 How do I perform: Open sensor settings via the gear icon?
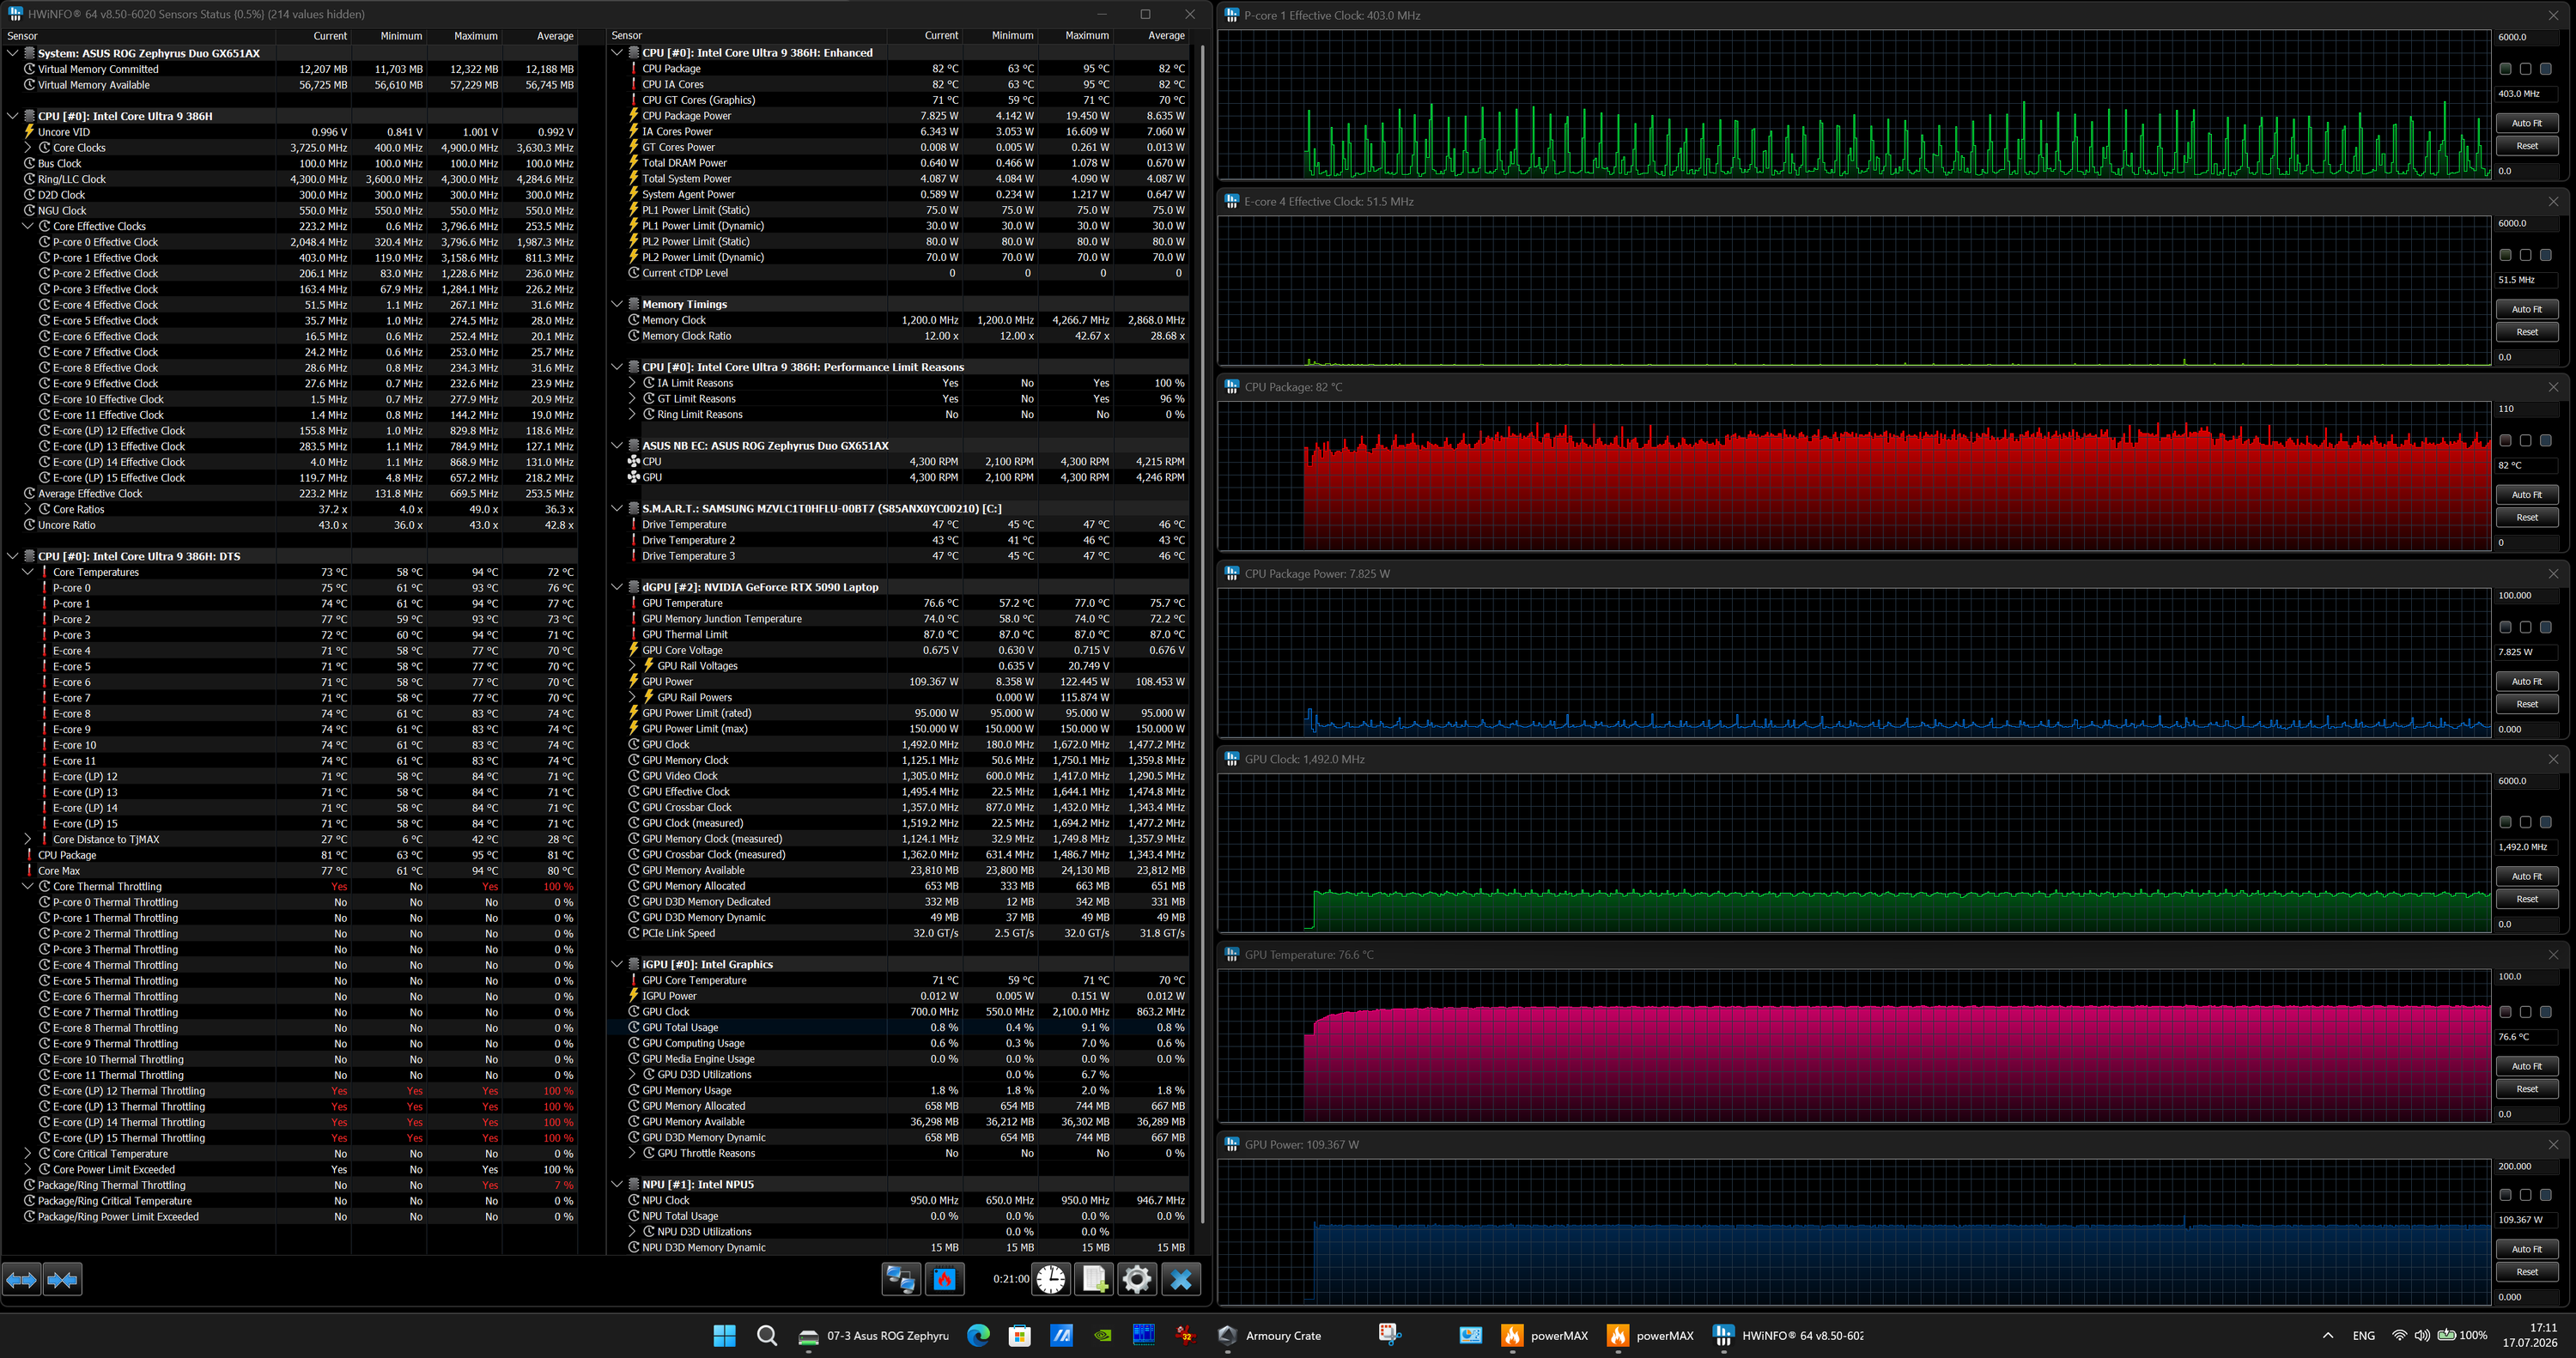click(x=1137, y=1279)
